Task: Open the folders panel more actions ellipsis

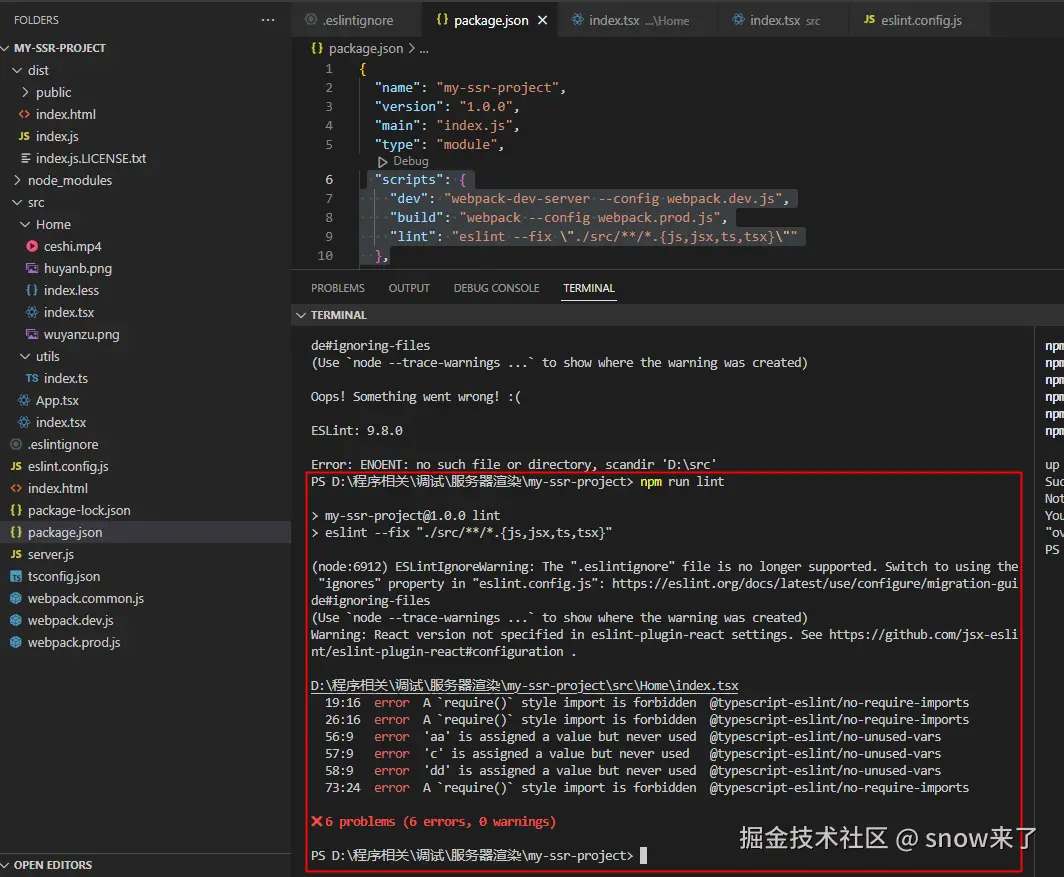Action: coord(268,20)
